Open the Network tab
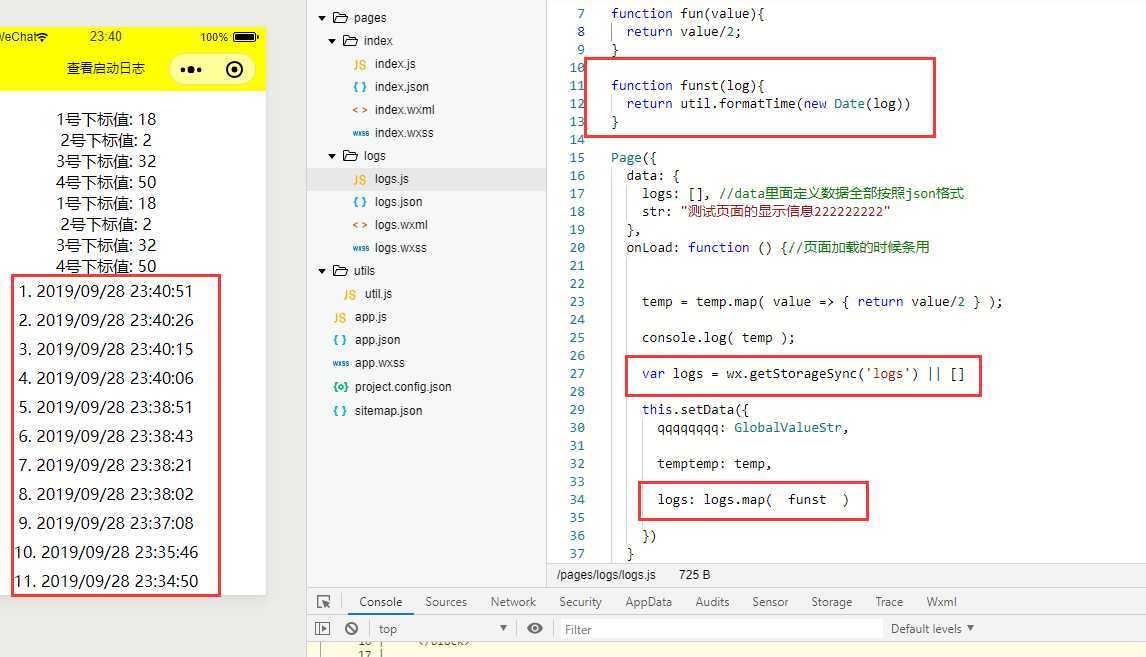 (x=513, y=601)
